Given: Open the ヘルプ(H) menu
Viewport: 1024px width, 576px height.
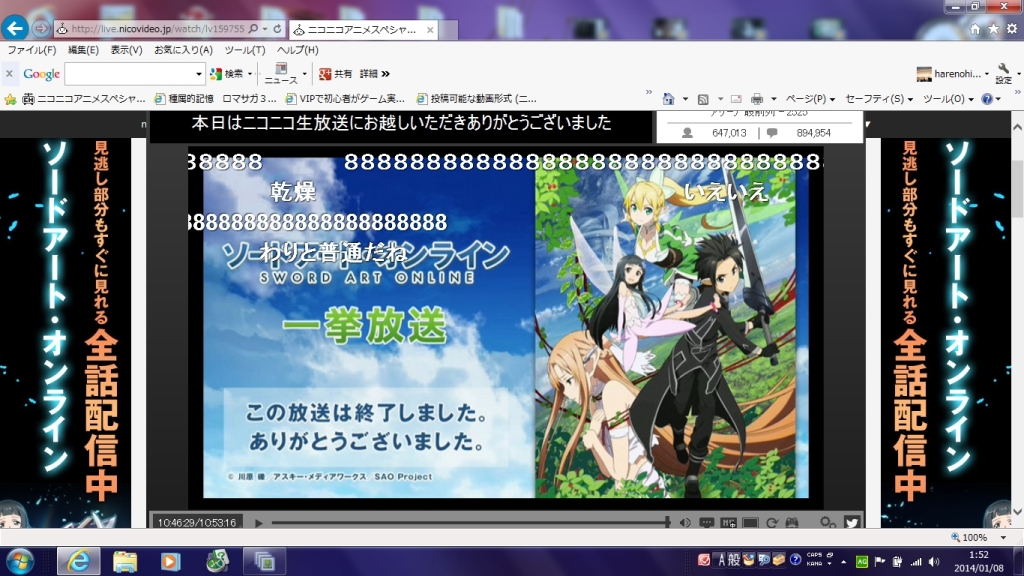Looking at the screenshot, I should click(x=297, y=50).
